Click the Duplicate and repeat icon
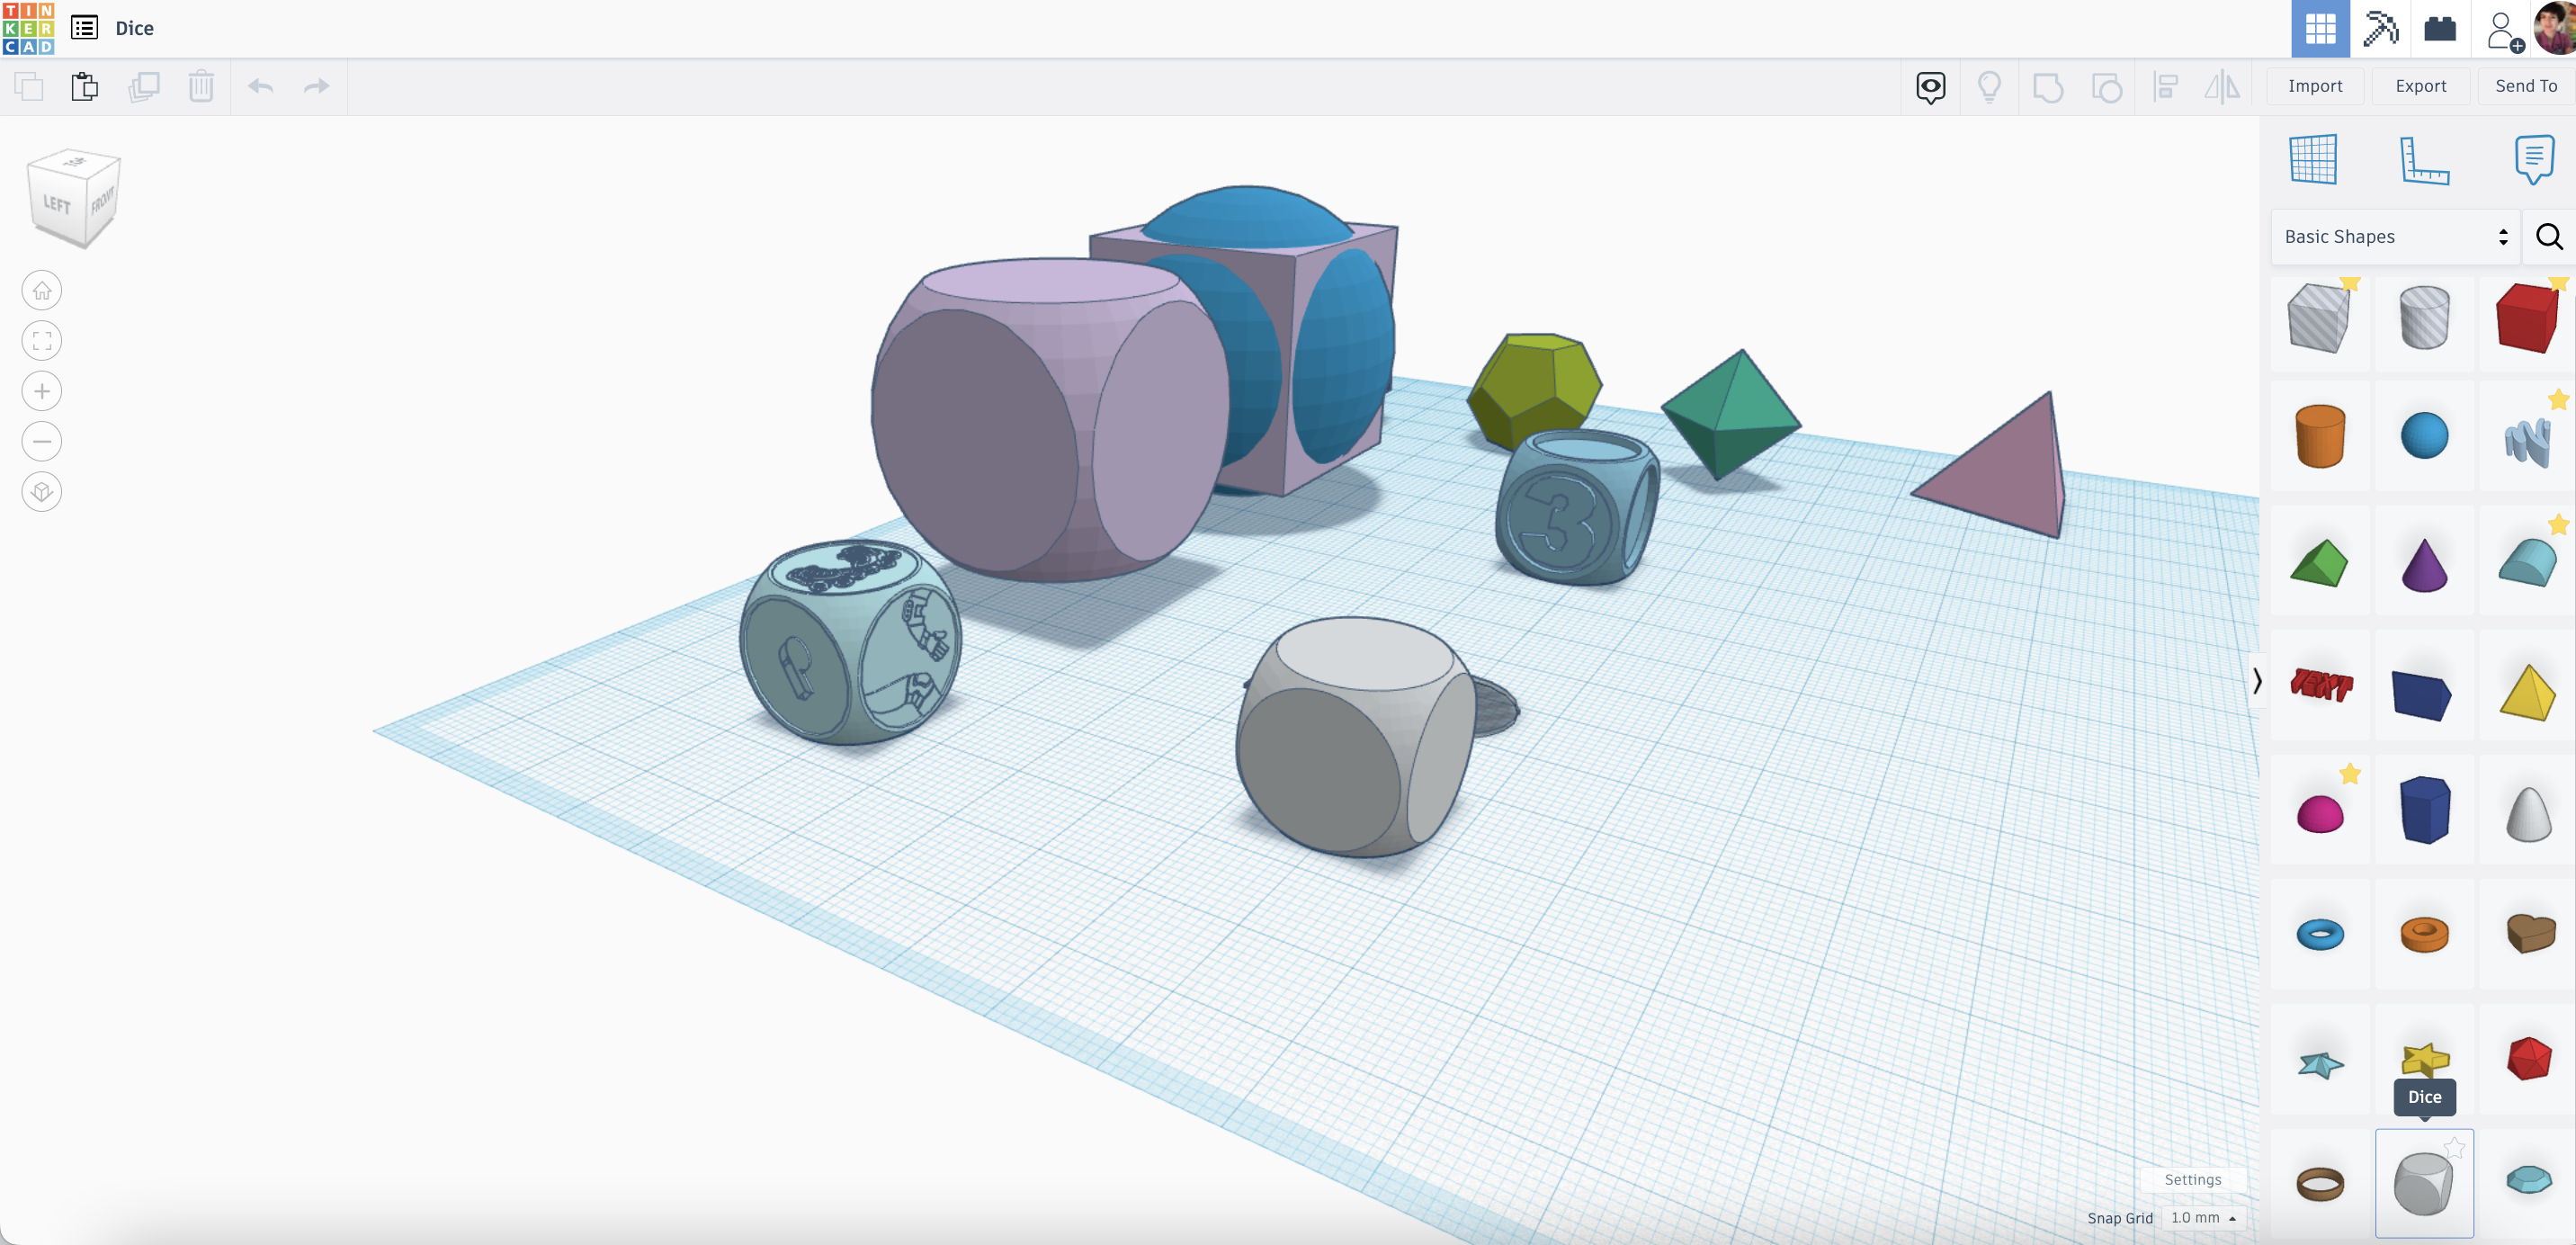 coord(144,86)
